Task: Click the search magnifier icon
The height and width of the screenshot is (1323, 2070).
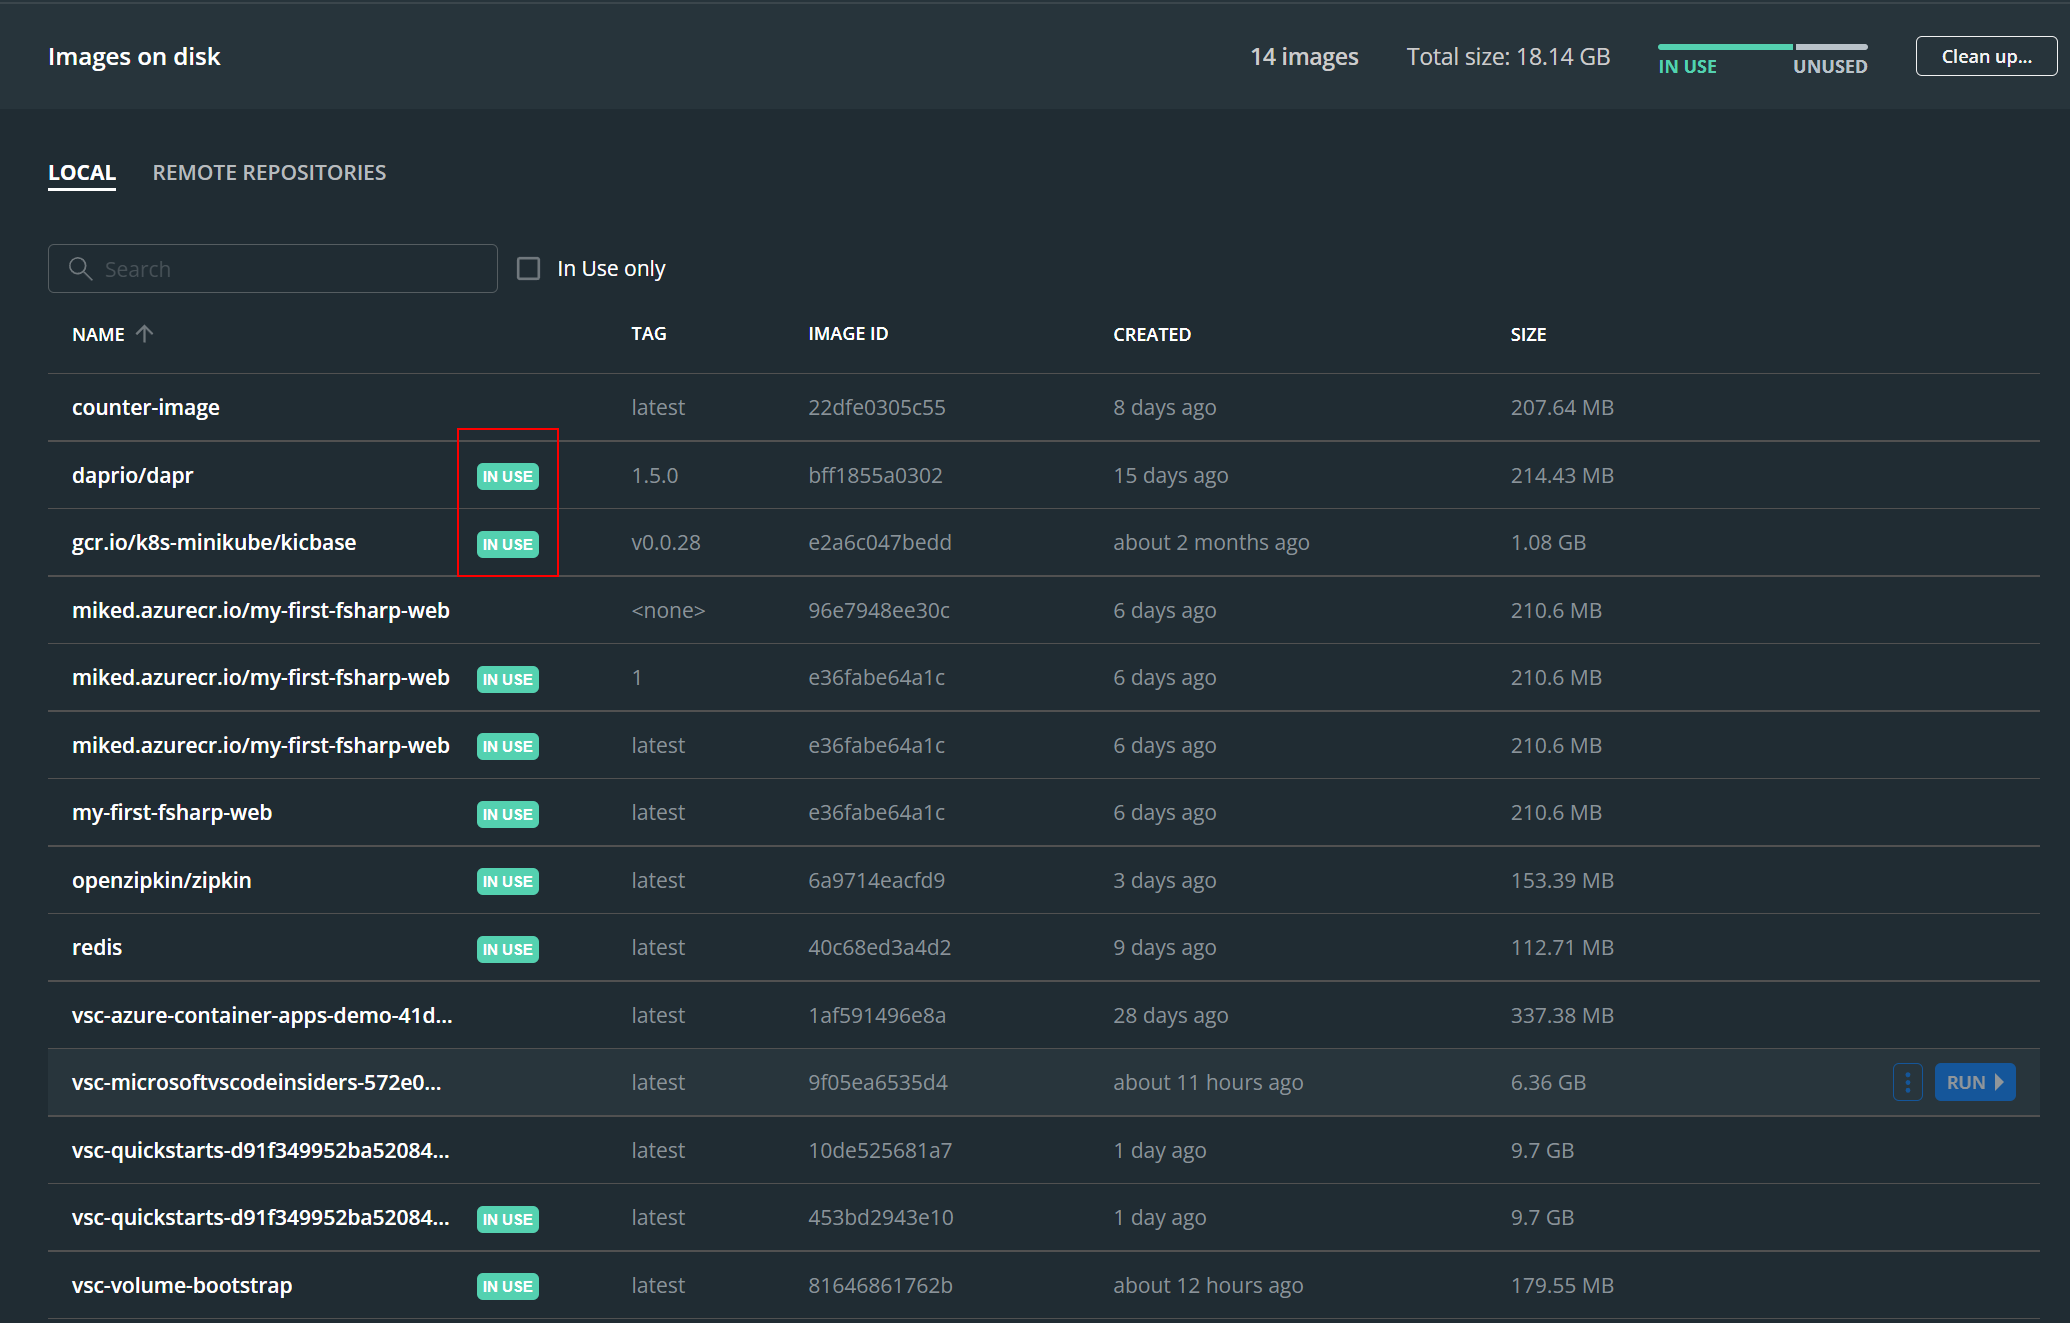Action: (80, 268)
